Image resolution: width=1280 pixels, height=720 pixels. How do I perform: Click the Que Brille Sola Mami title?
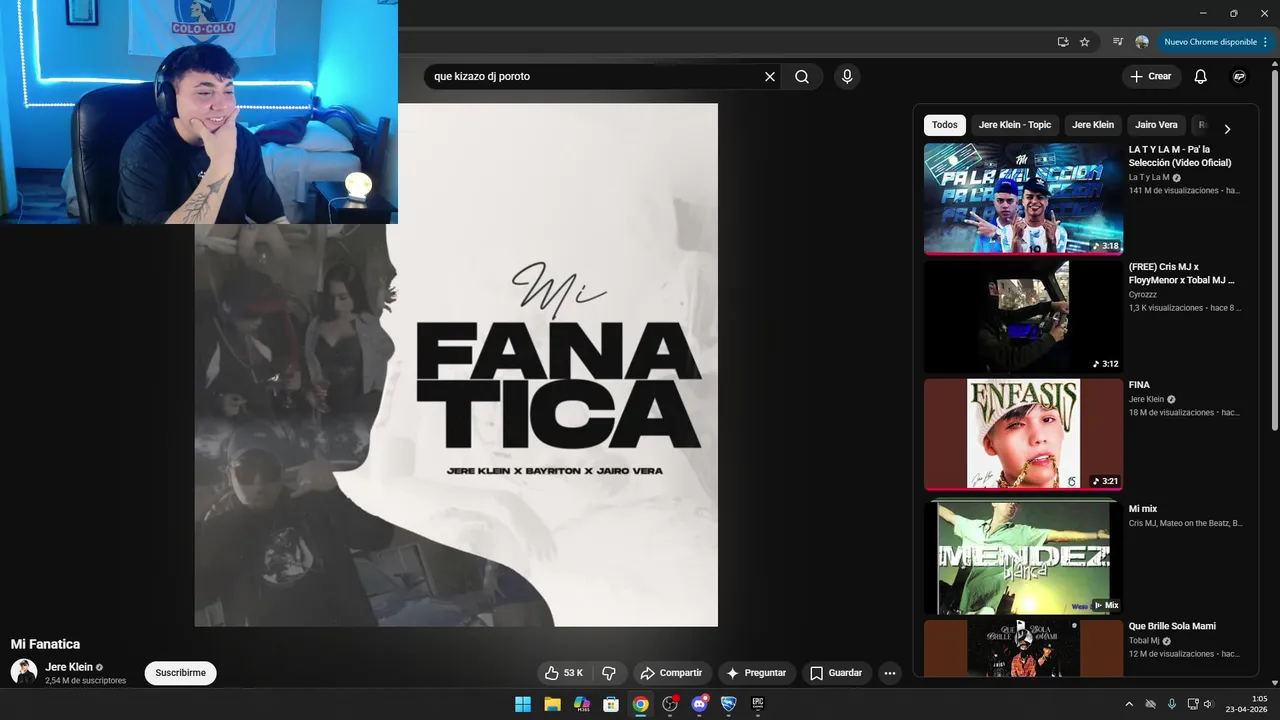click(1172, 626)
